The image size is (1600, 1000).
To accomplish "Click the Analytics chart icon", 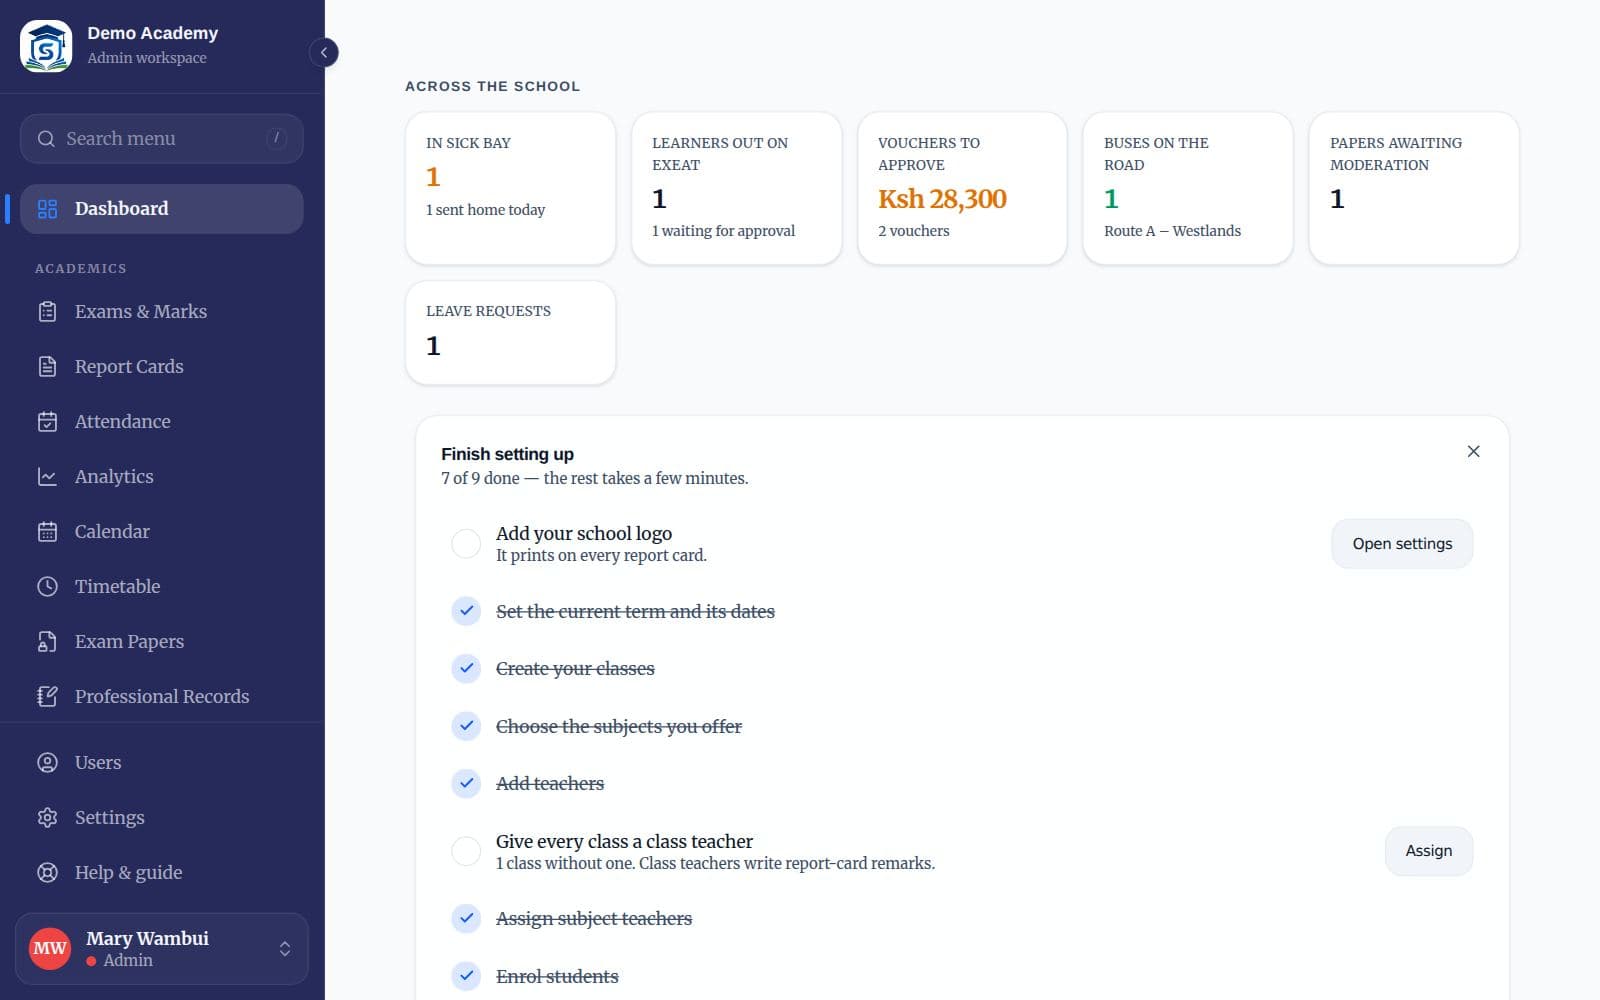I will [47, 477].
